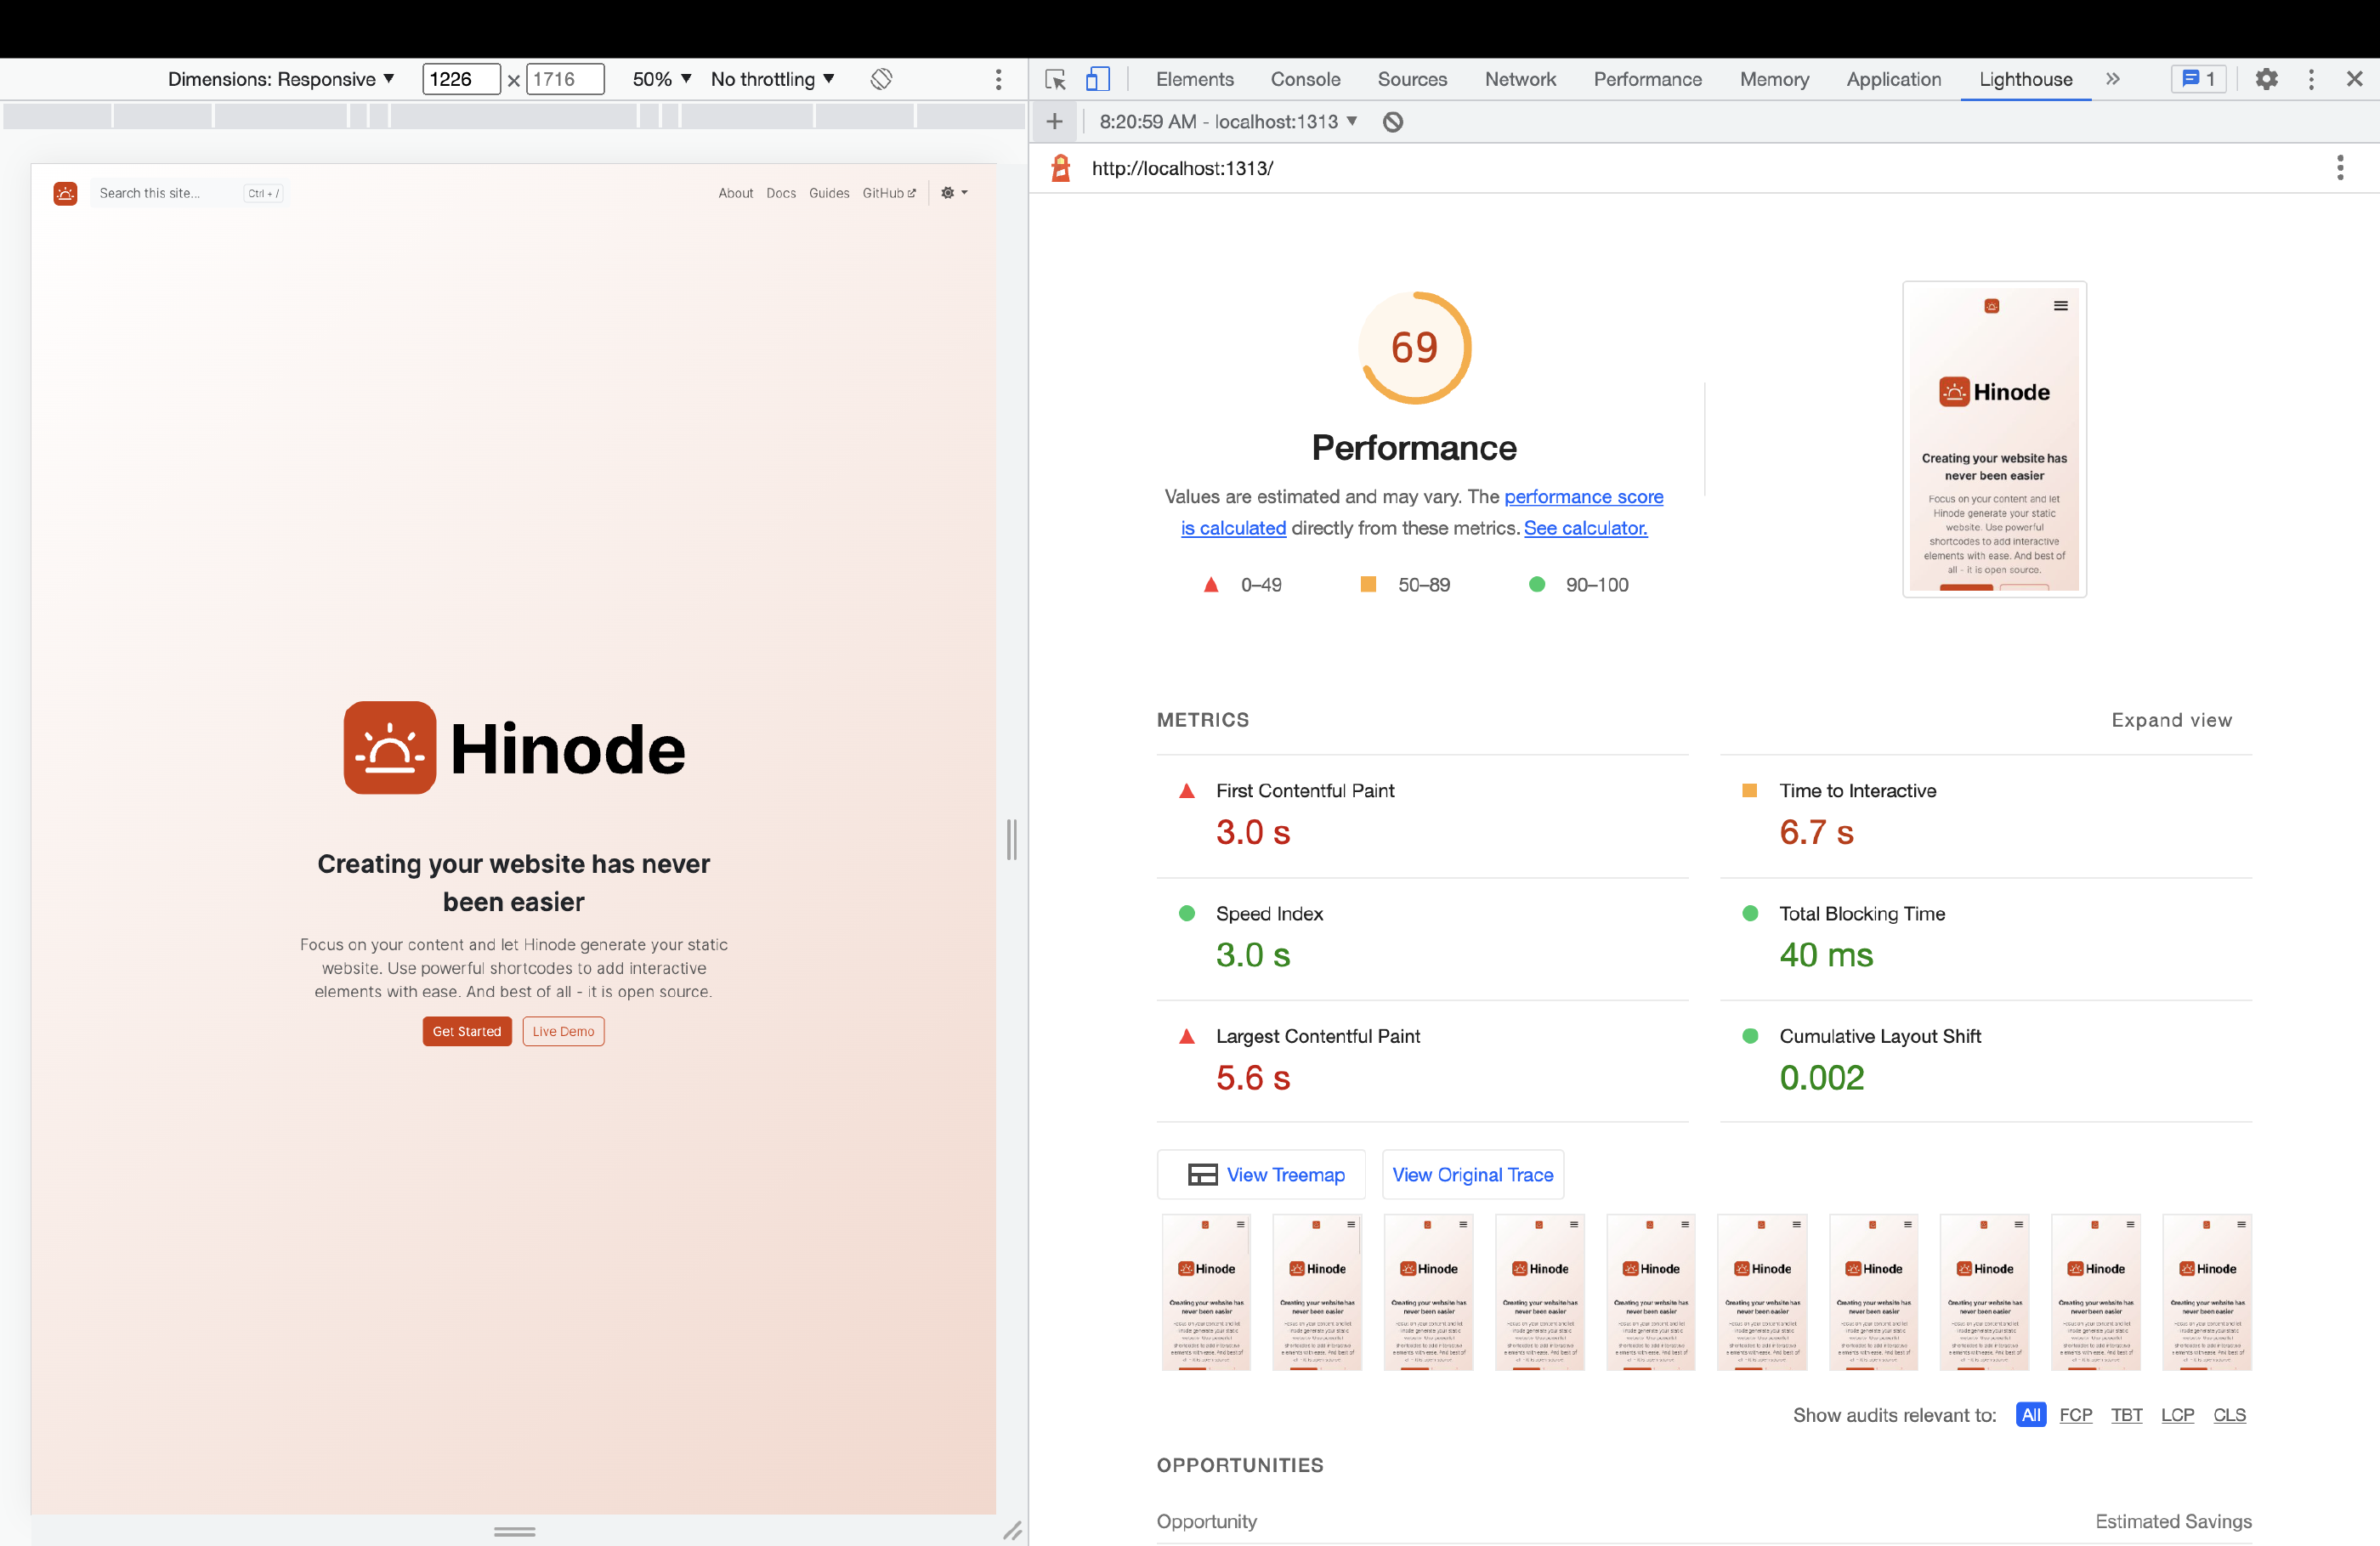Viewport: 2380px width, 1546px height.
Task: Open the Dimensions Responsive dropdown
Action: pyautogui.click(x=281, y=79)
